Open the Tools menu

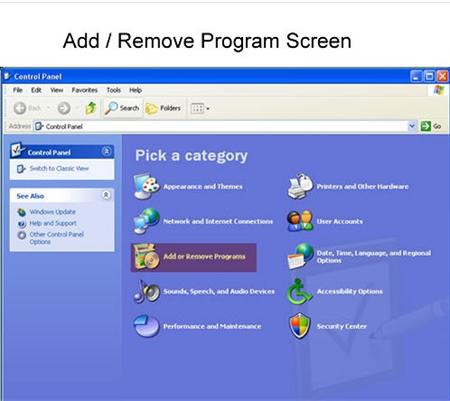(113, 90)
